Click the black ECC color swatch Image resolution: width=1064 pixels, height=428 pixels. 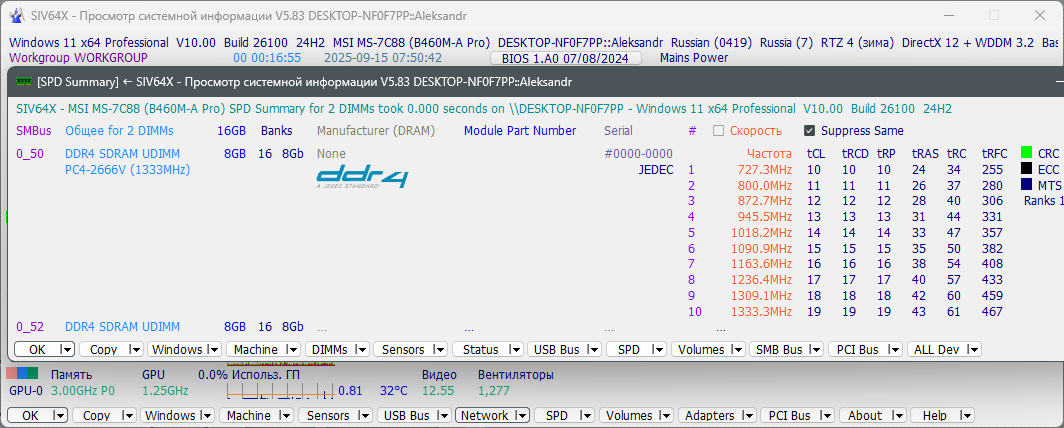pyautogui.click(x=1026, y=169)
